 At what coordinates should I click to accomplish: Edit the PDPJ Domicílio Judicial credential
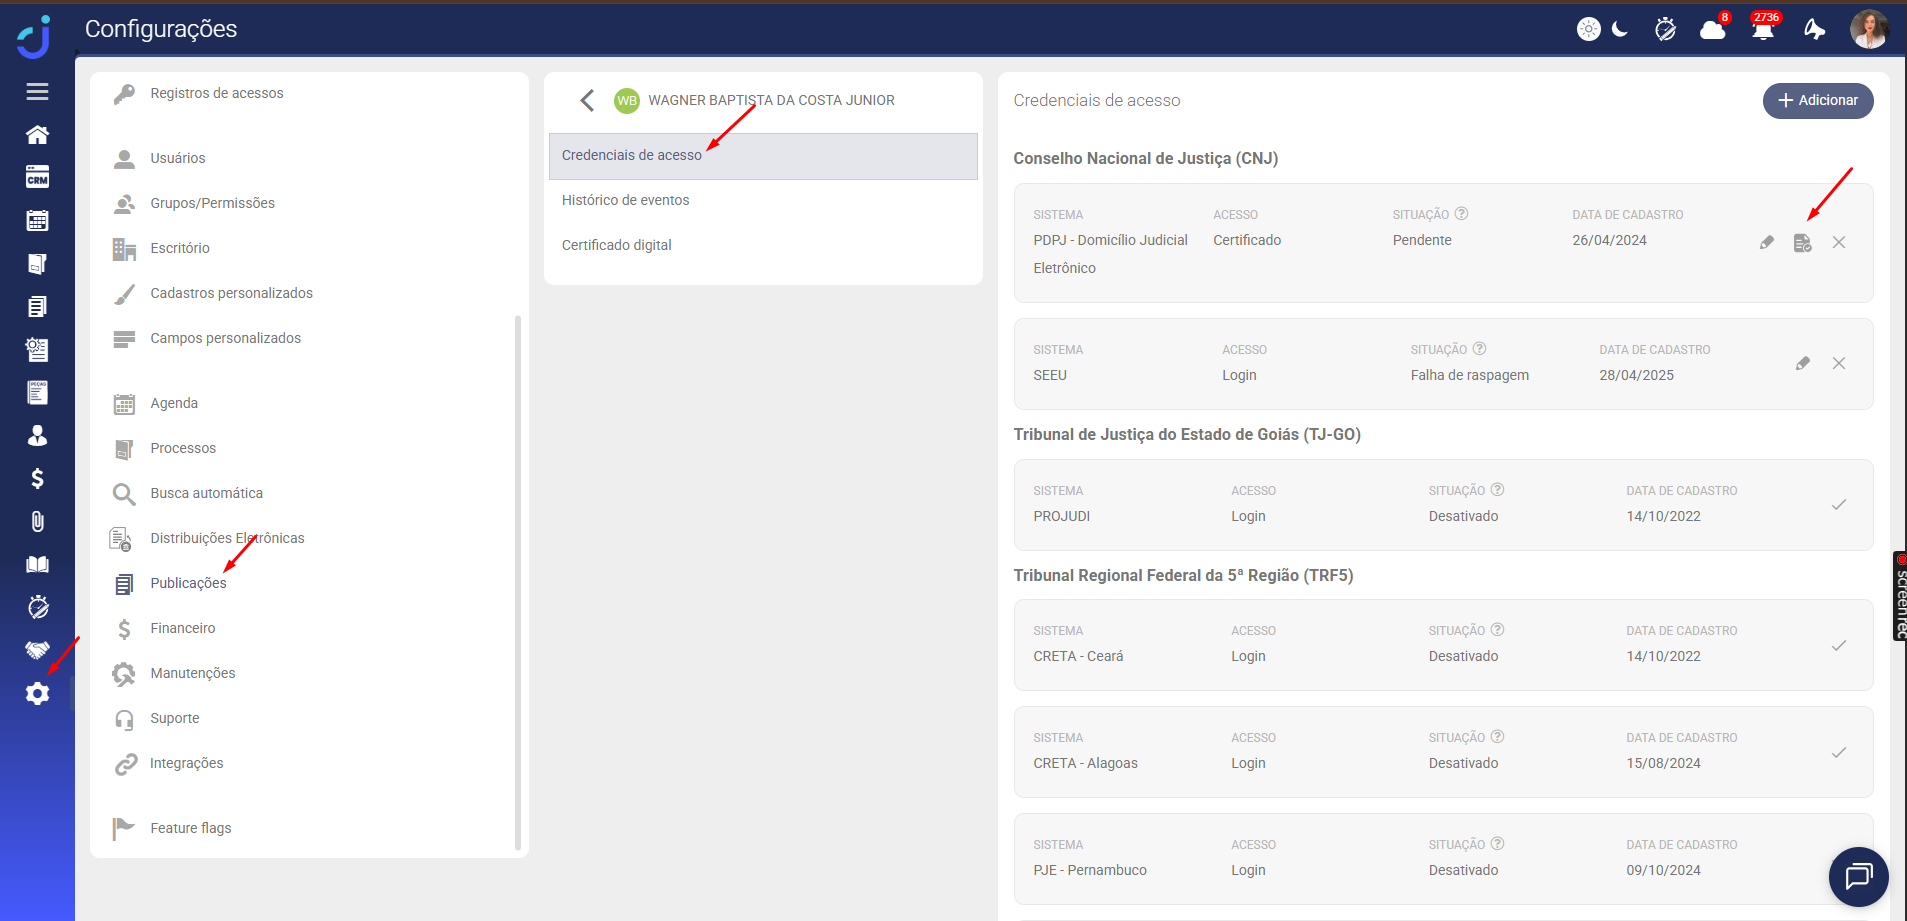1767,243
